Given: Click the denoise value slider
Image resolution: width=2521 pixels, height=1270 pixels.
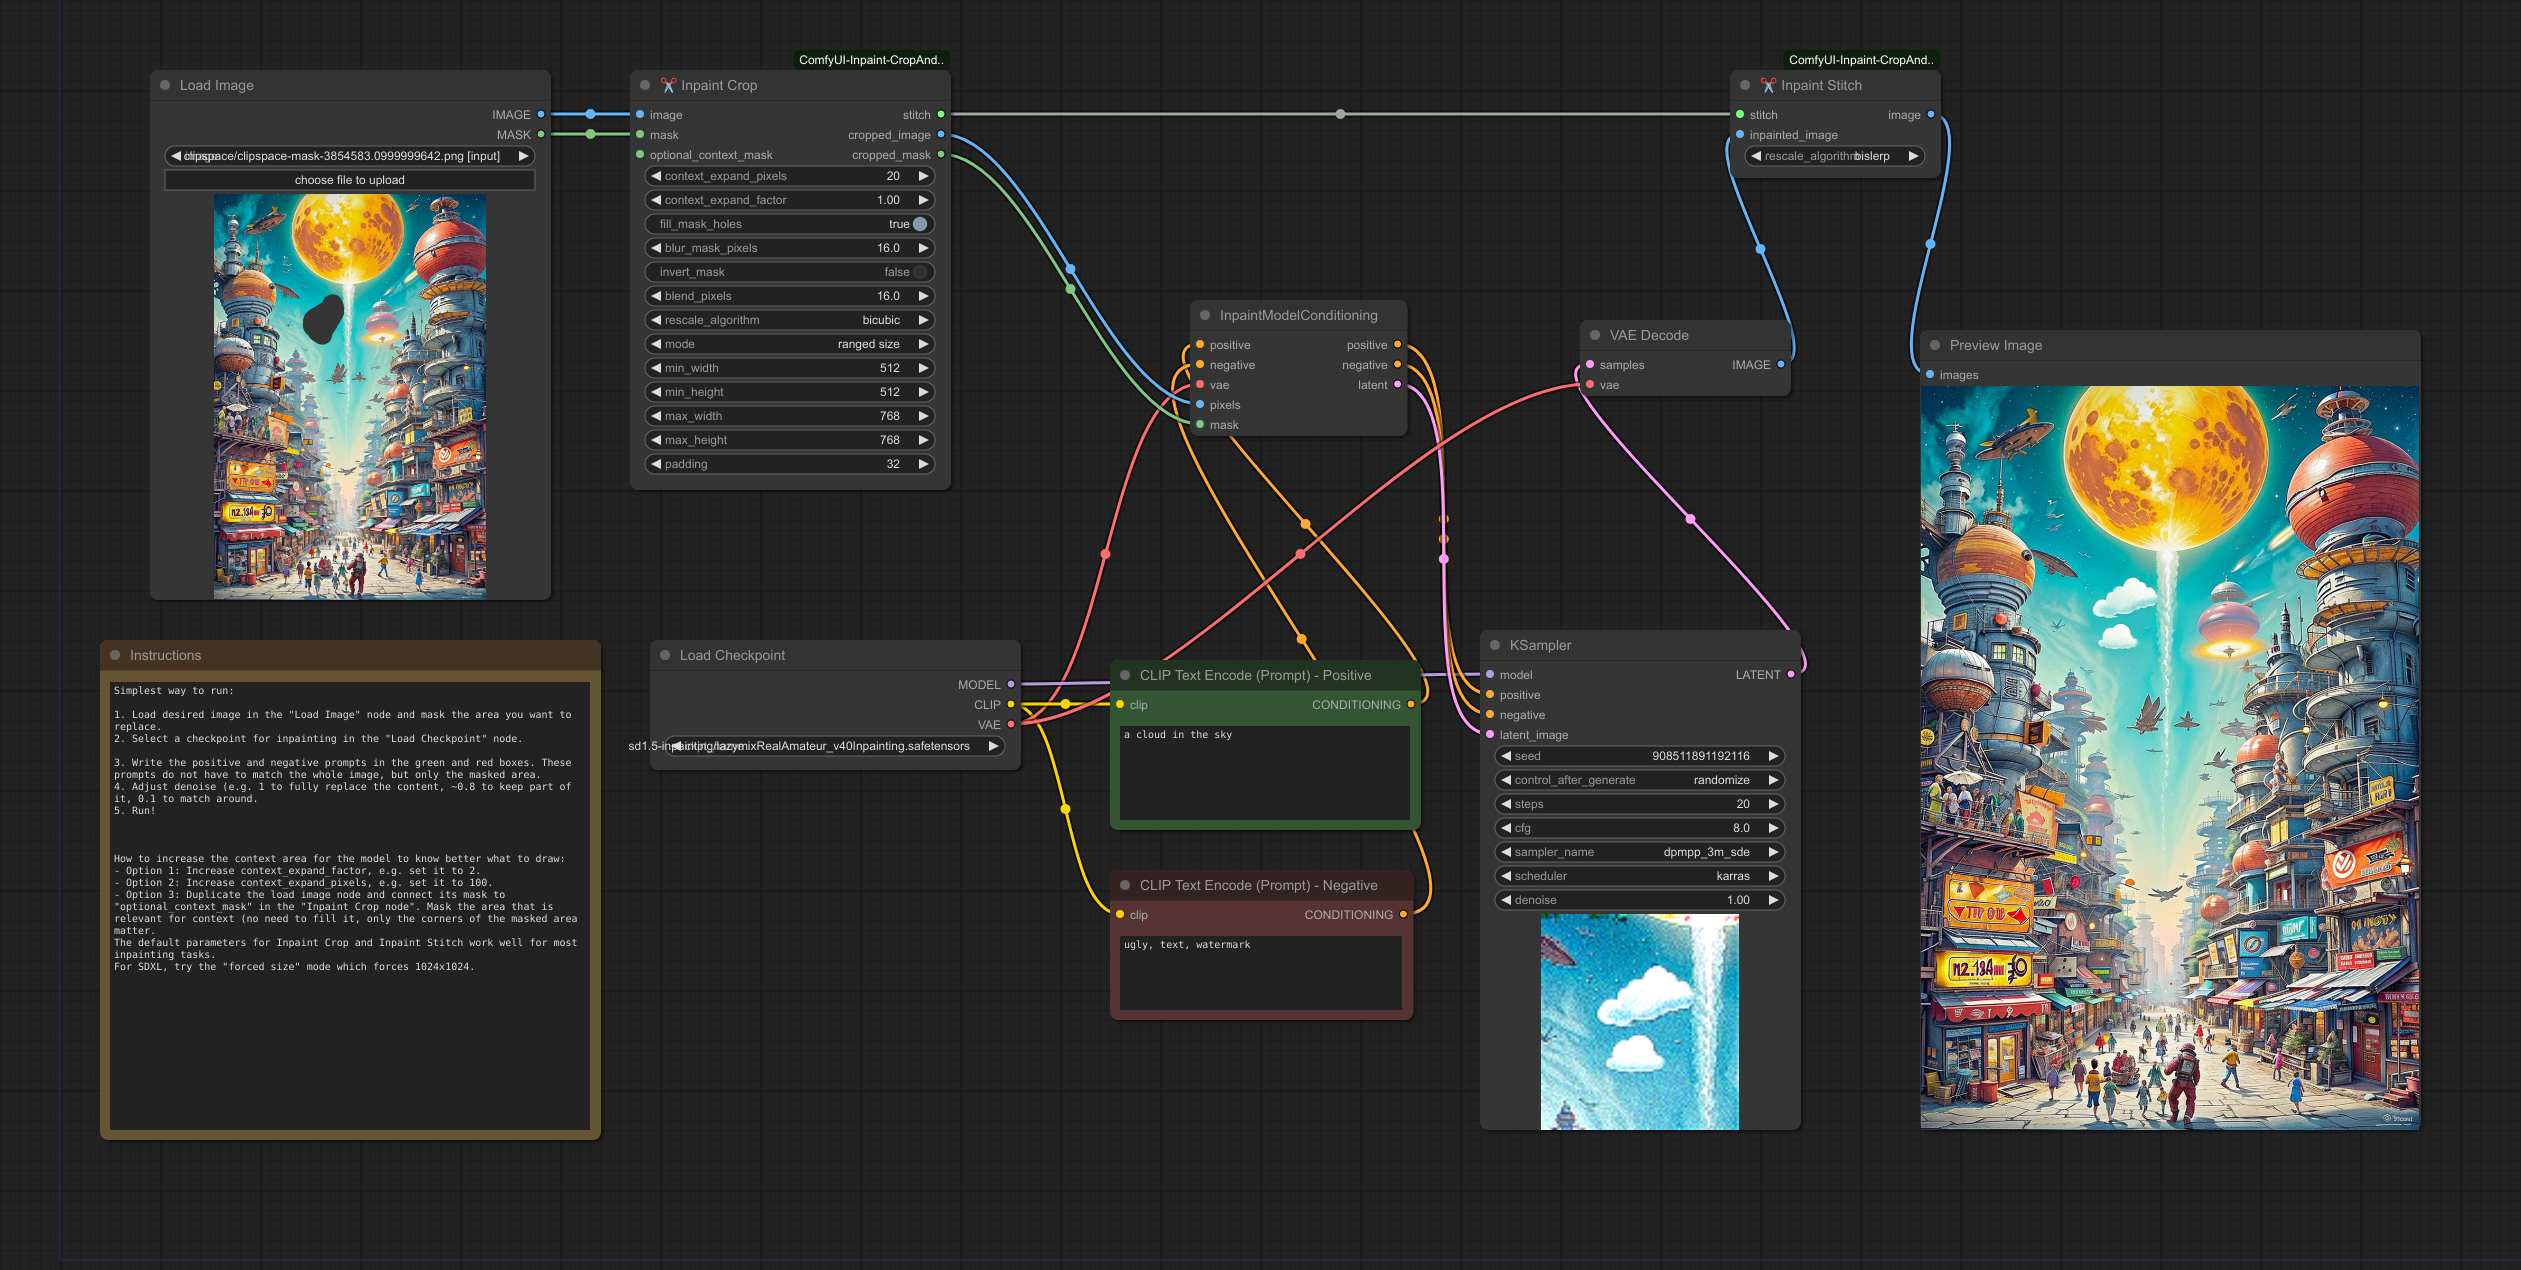Looking at the screenshot, I should coord(1640,900).
